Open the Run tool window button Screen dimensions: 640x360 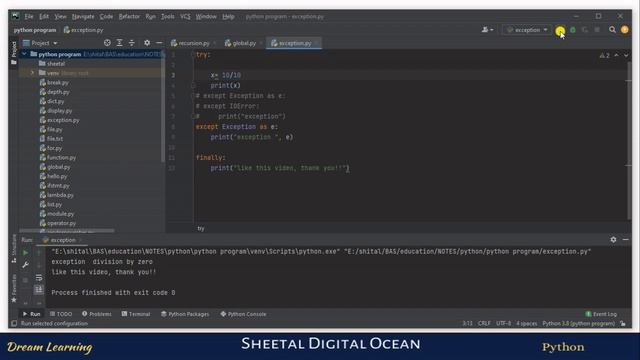(31, 314)
